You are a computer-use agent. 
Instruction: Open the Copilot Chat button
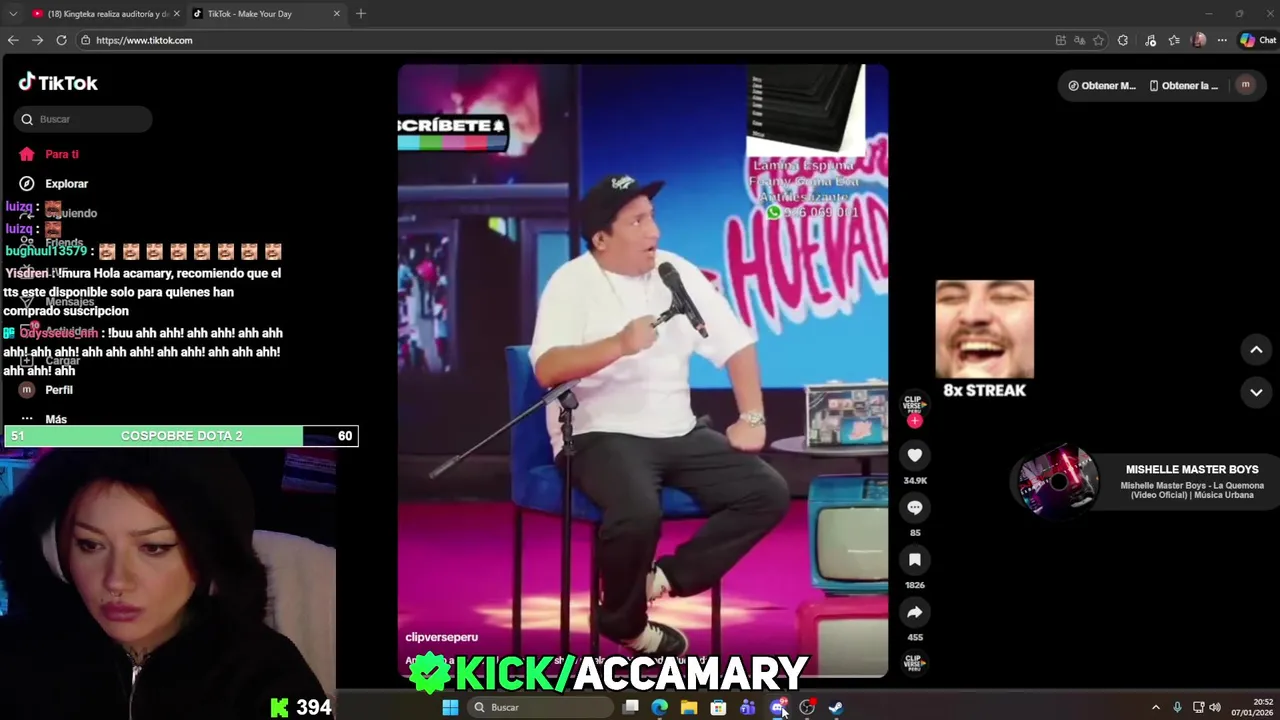(x=1258, y=40)
